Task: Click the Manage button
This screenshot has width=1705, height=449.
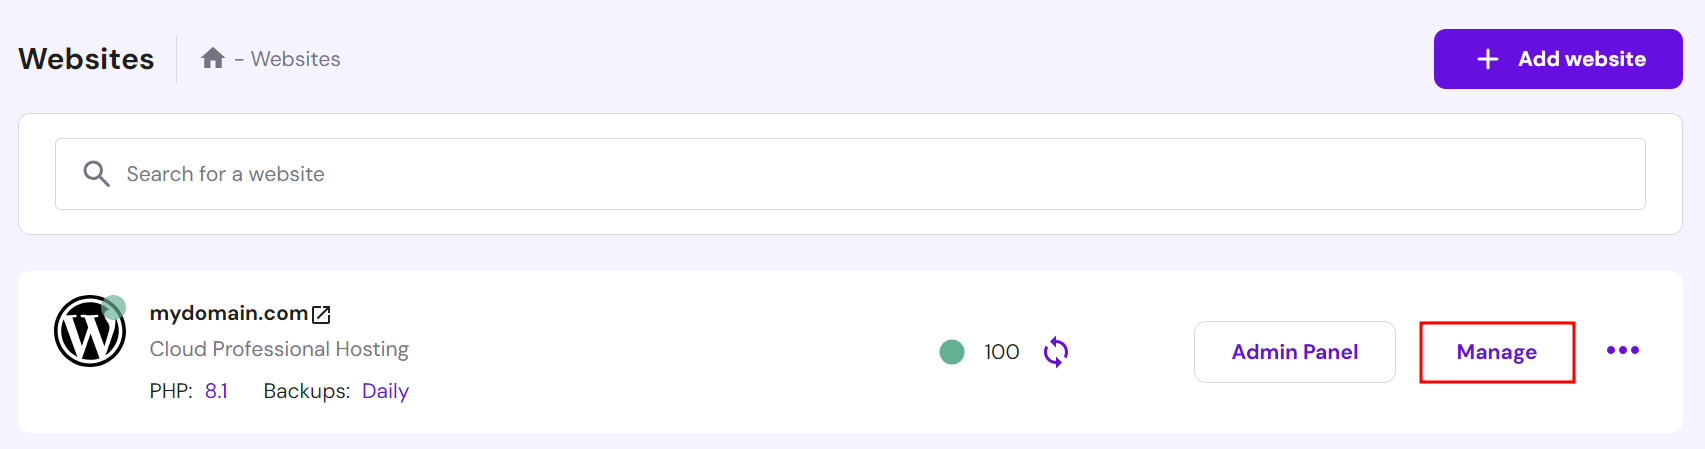Action: pyautogui.click(x=1496, y=352)
